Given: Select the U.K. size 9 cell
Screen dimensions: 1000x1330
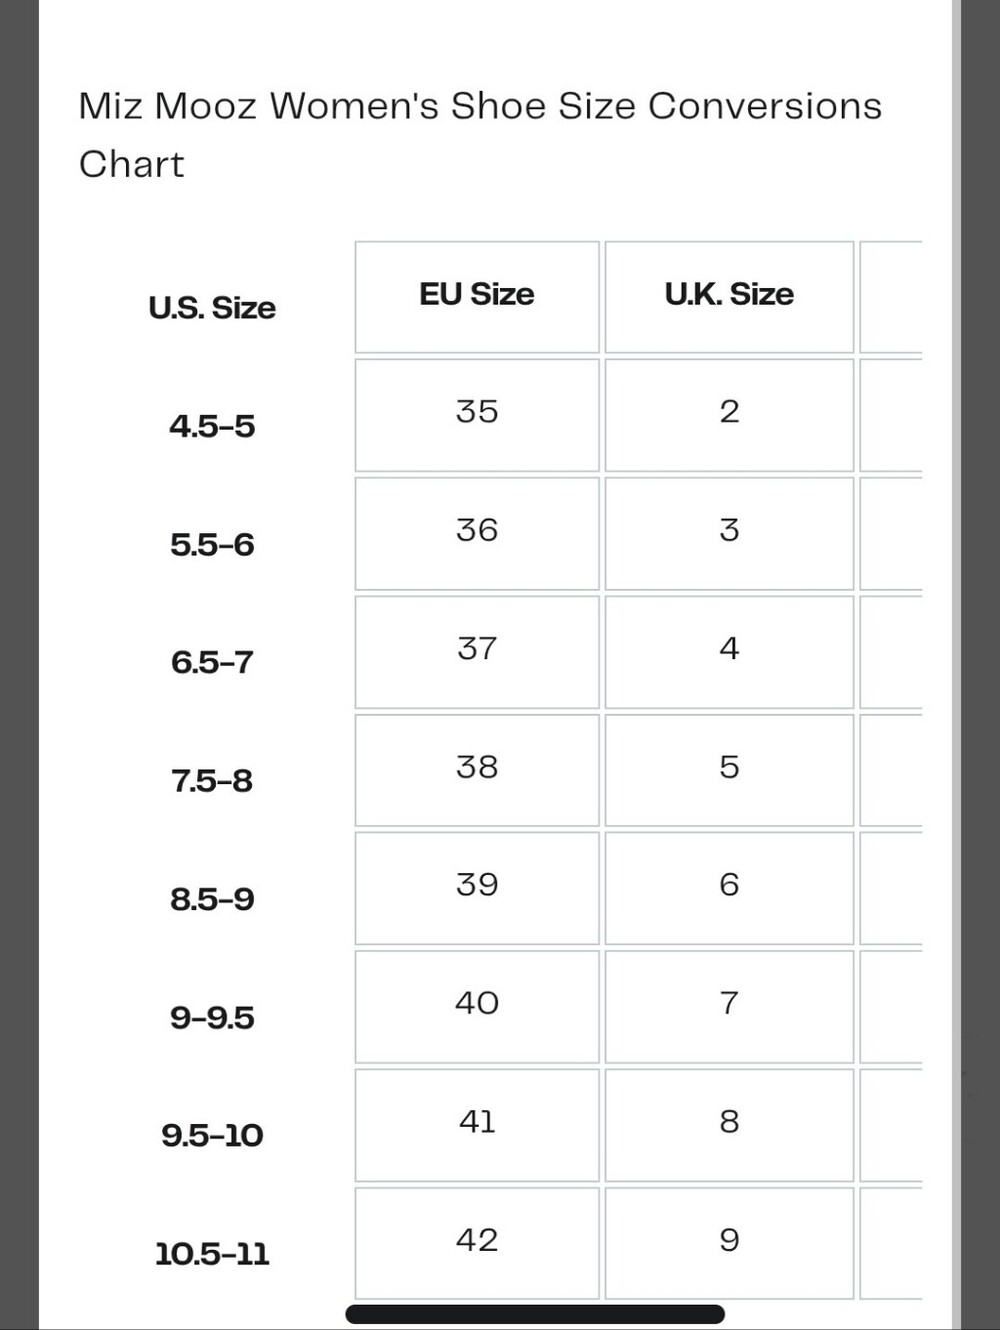Looking at the screenshot, I should click(x=729, y=1243).
